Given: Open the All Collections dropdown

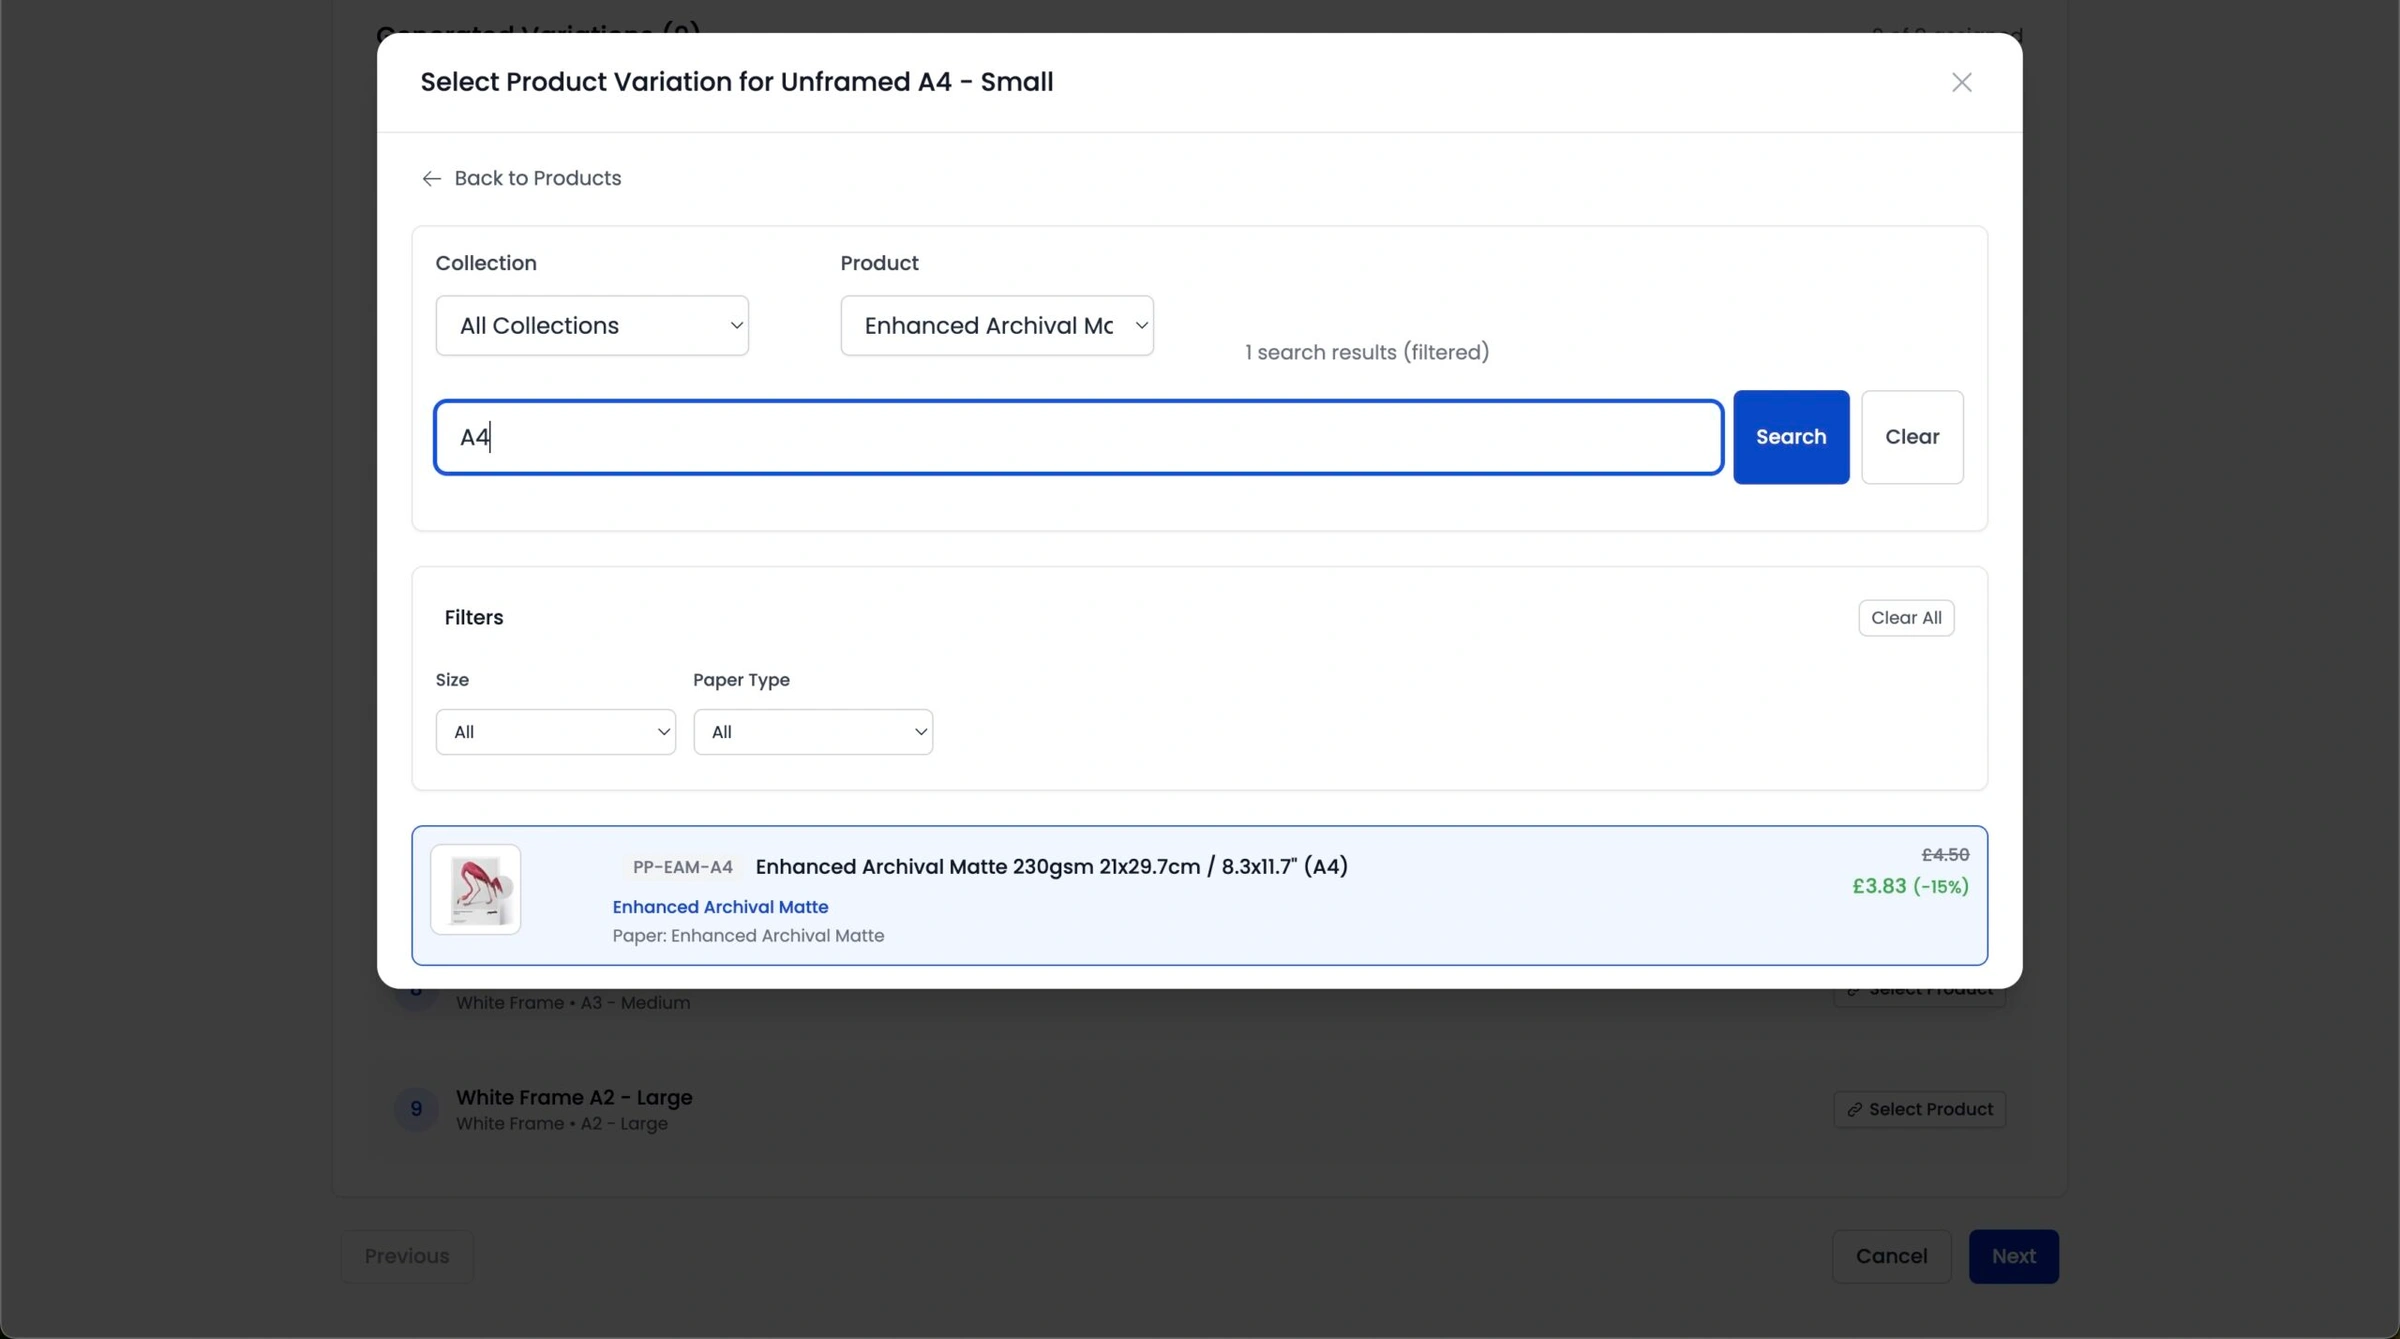Looking at the screenshot, I should (x=592, y=325).
